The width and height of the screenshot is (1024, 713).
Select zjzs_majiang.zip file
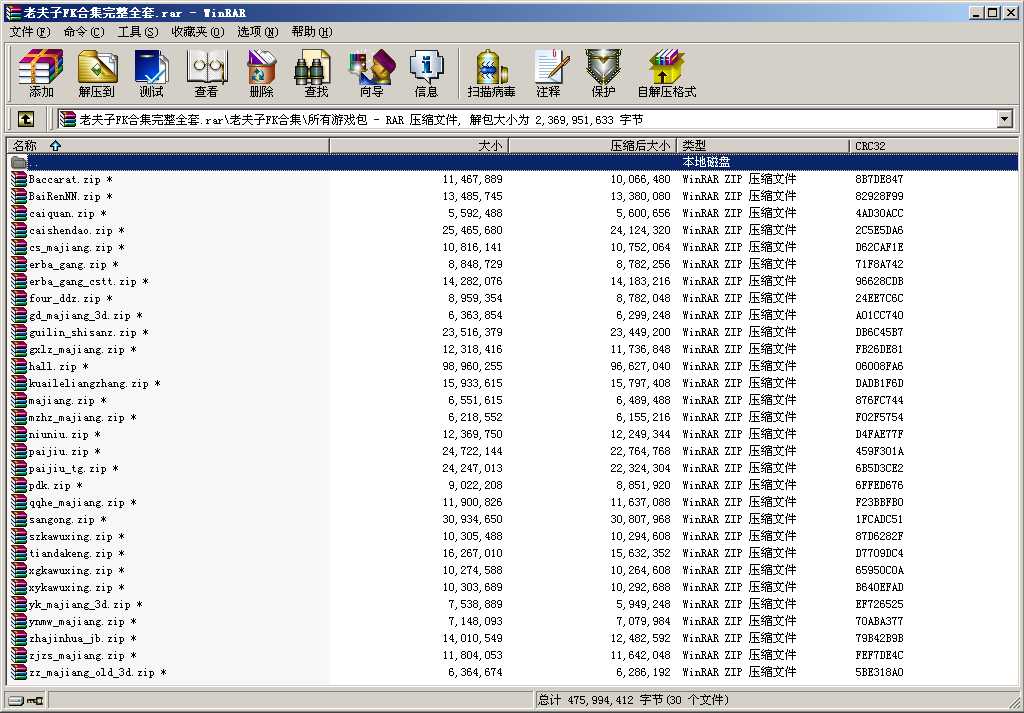(x=83, y=655)
